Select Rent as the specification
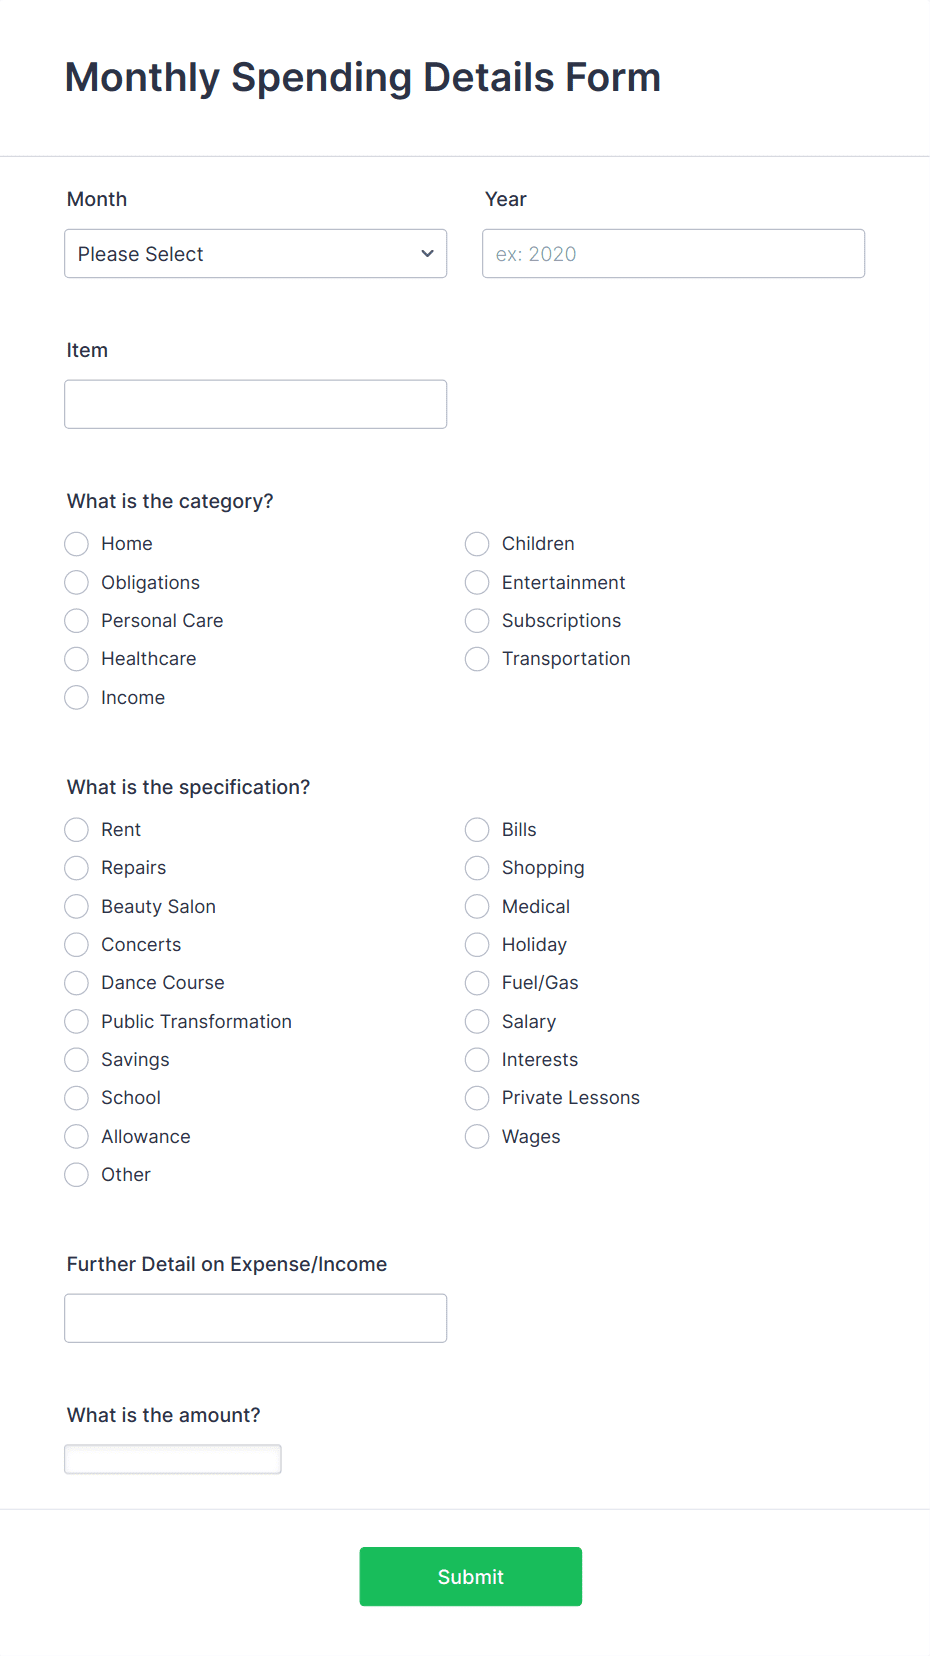The width and height of the screenshot is (930, 1656). coord(76,829)
